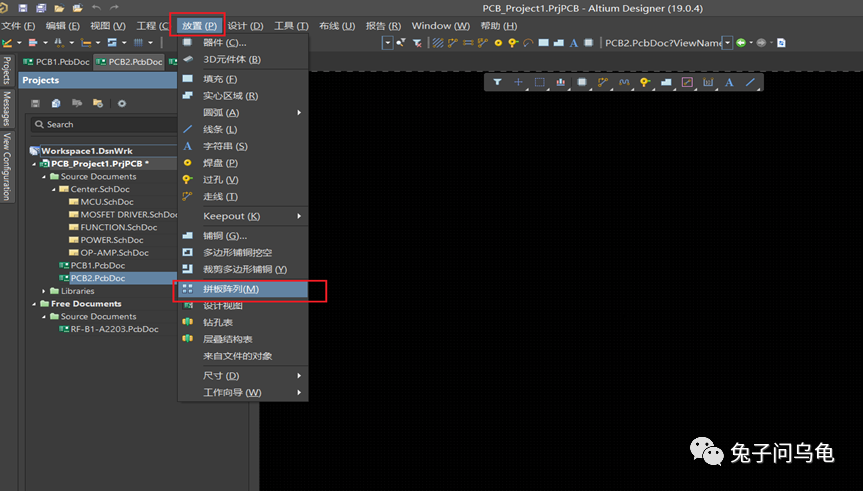Click the Save All icon in title bar
Viewport: 863px width, 491px height.
41,8
